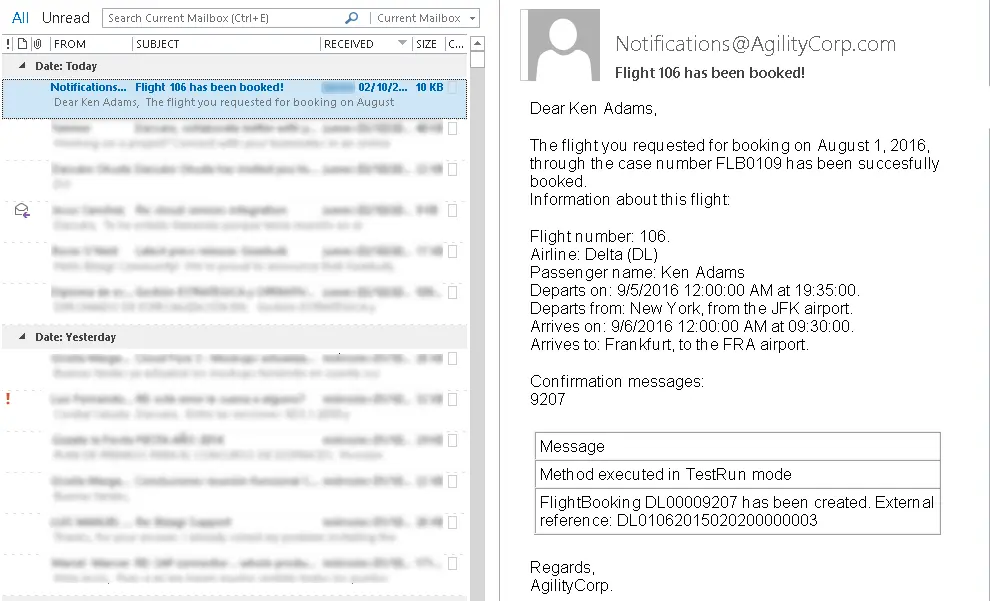Click the 'FlightBooking DL00009207 has been created' cell
Screen dimensions: 990x601
pos(737,511)
